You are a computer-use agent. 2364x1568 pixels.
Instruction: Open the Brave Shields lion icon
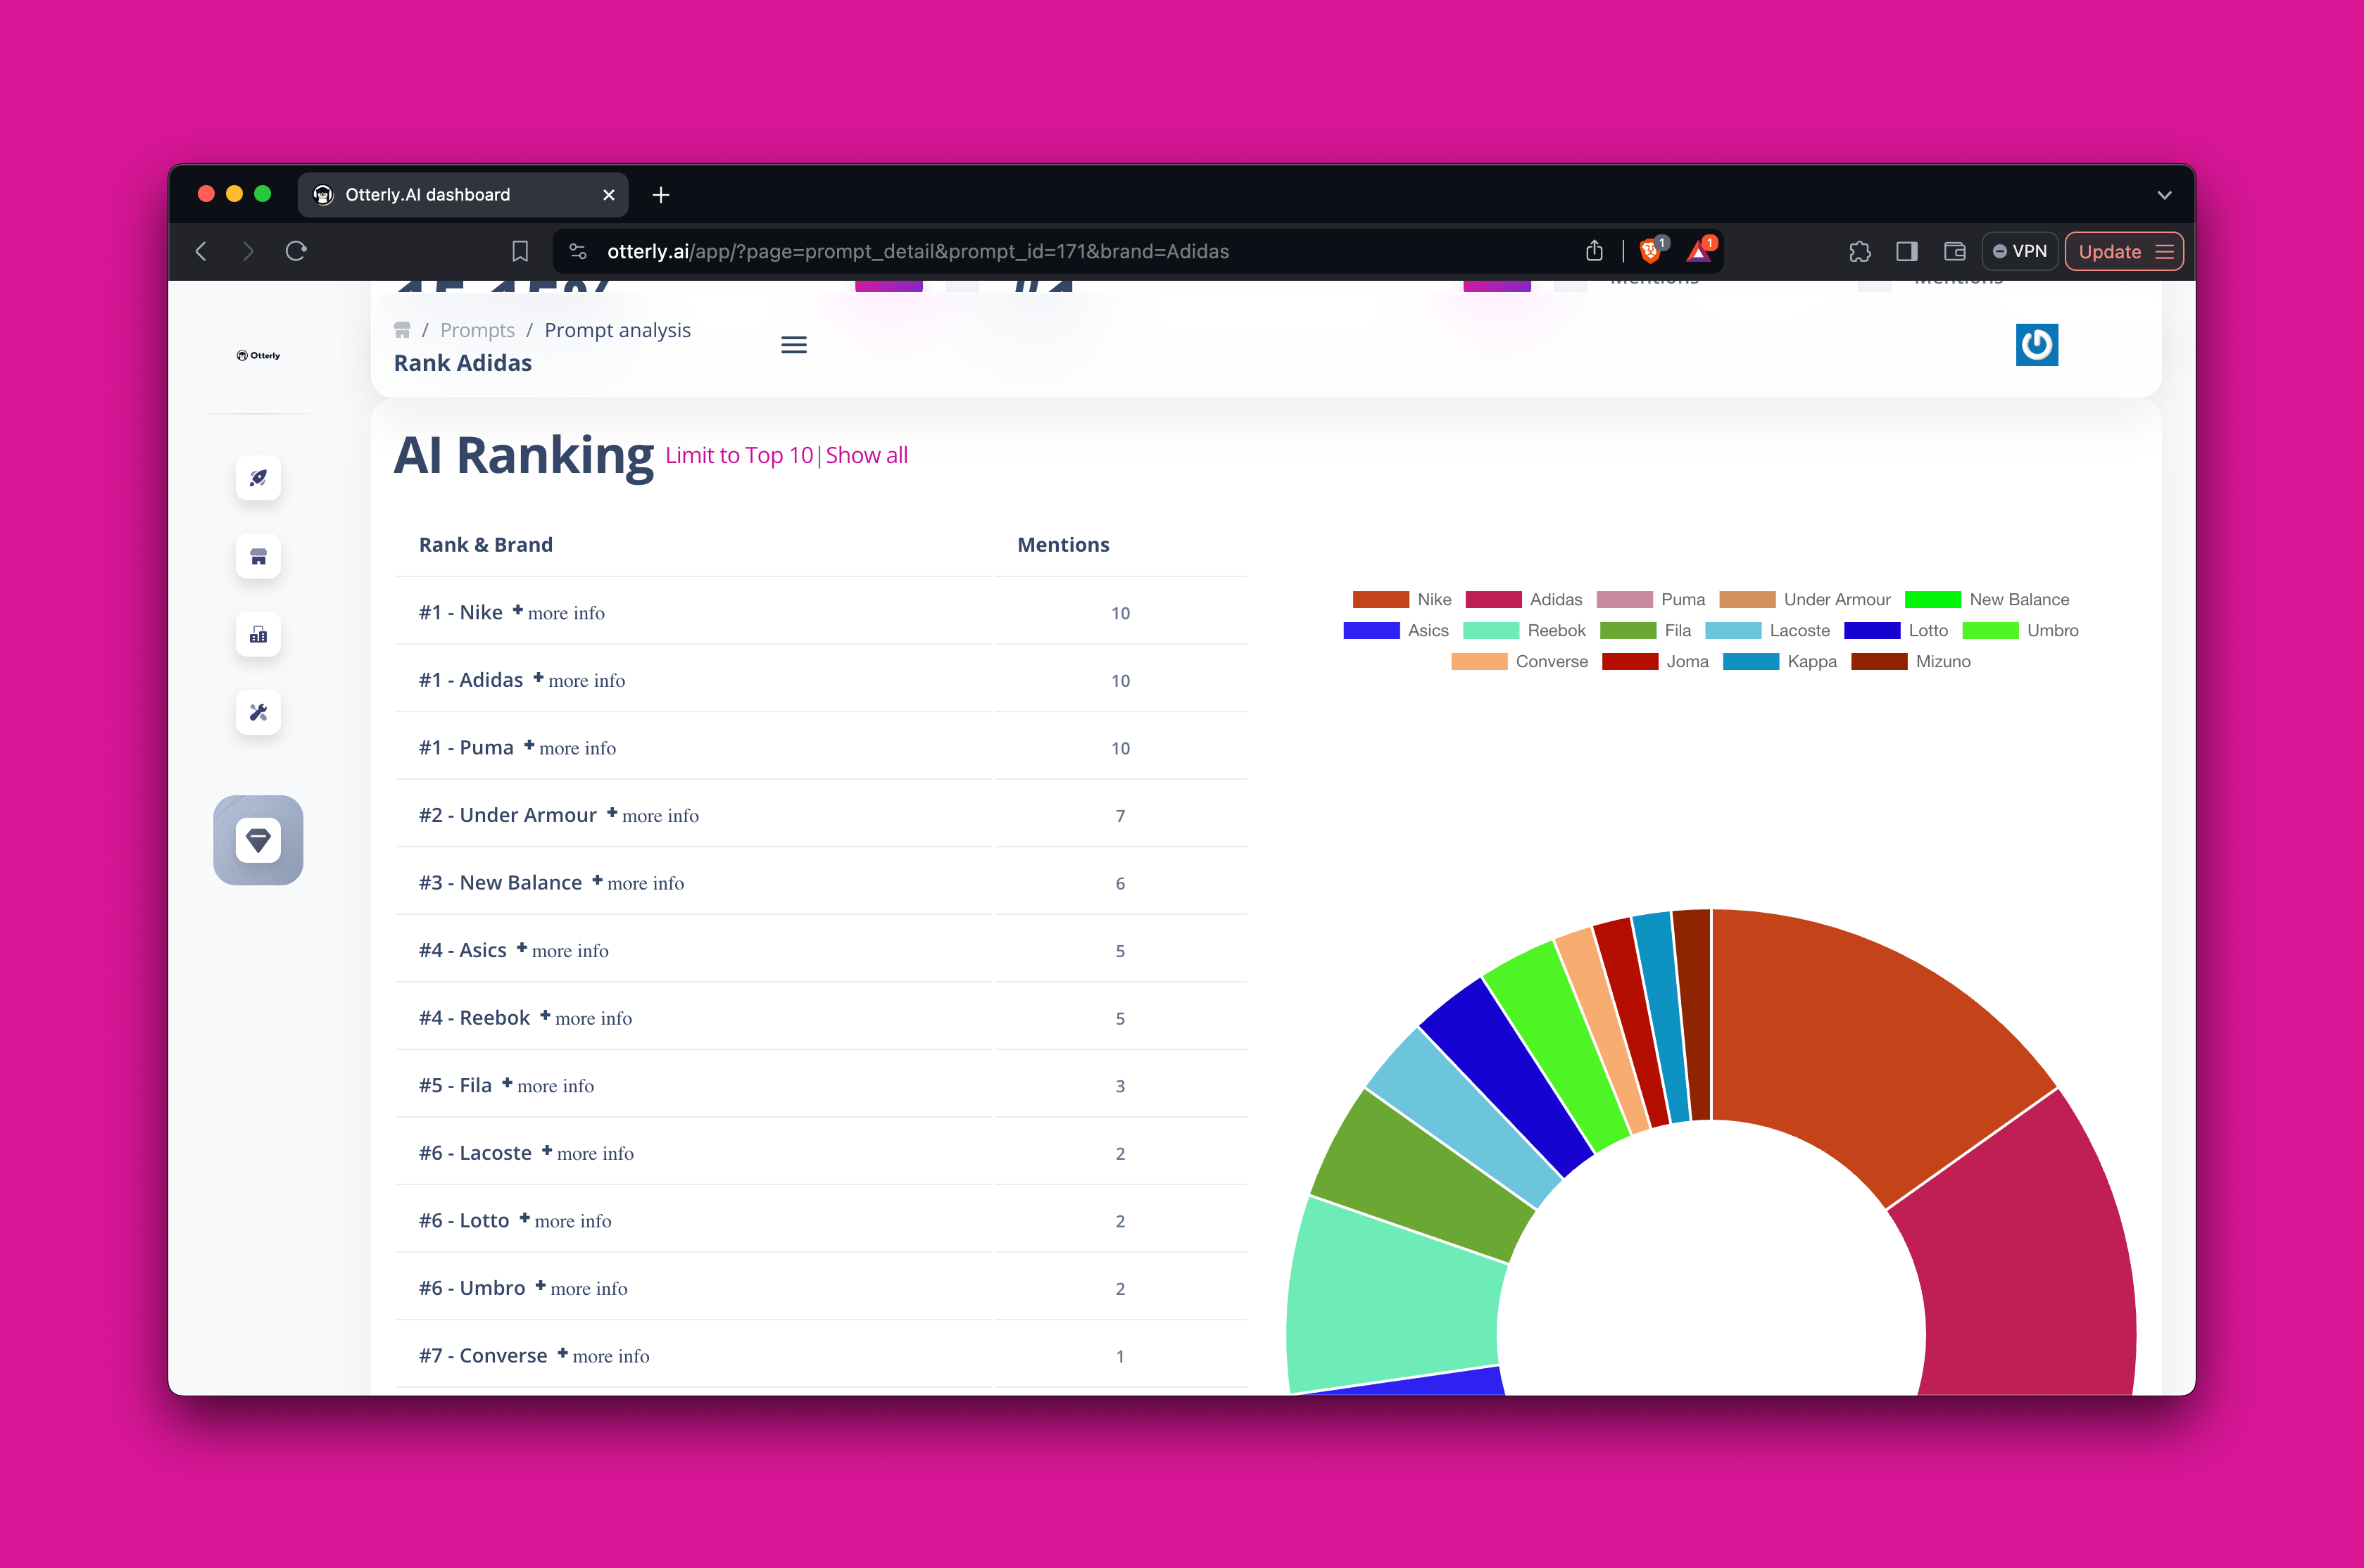click(x=1650, y=251)
